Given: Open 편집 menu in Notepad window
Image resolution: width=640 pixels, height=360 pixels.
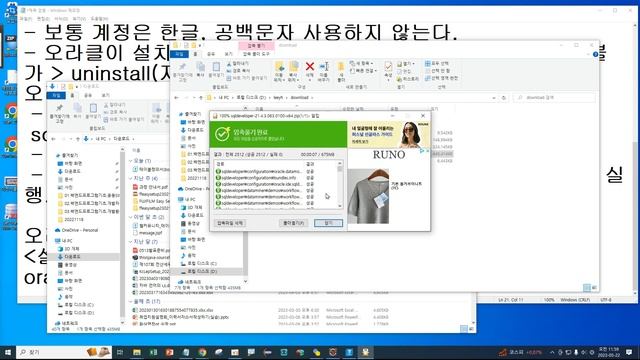Looking at the screenshot, I should click(43, 19).
